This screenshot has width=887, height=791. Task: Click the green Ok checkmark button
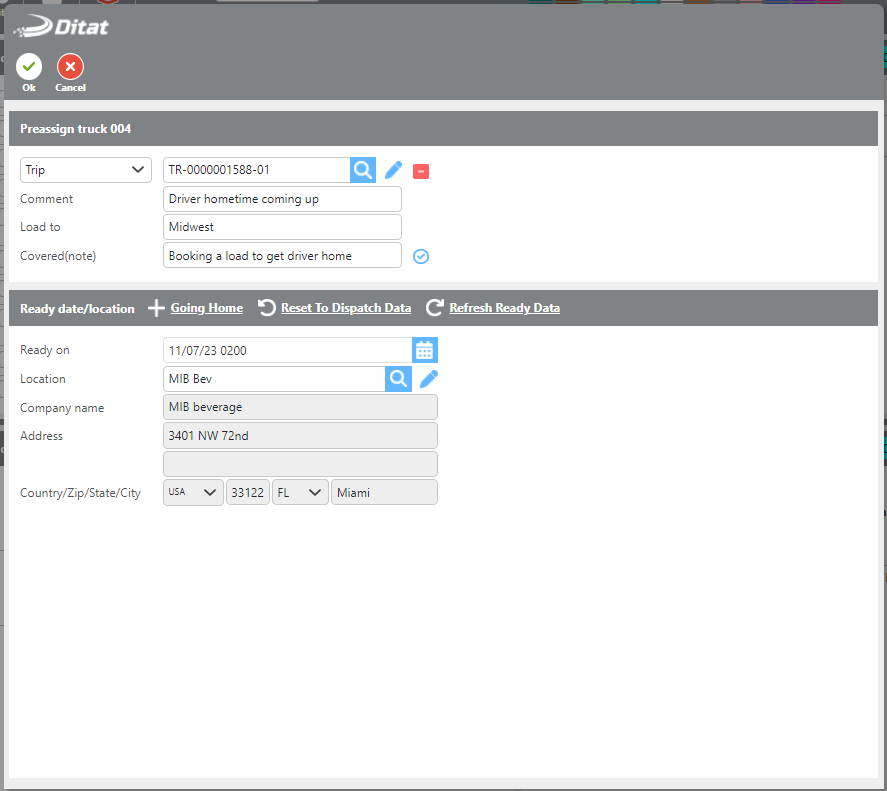coord(29,67)
